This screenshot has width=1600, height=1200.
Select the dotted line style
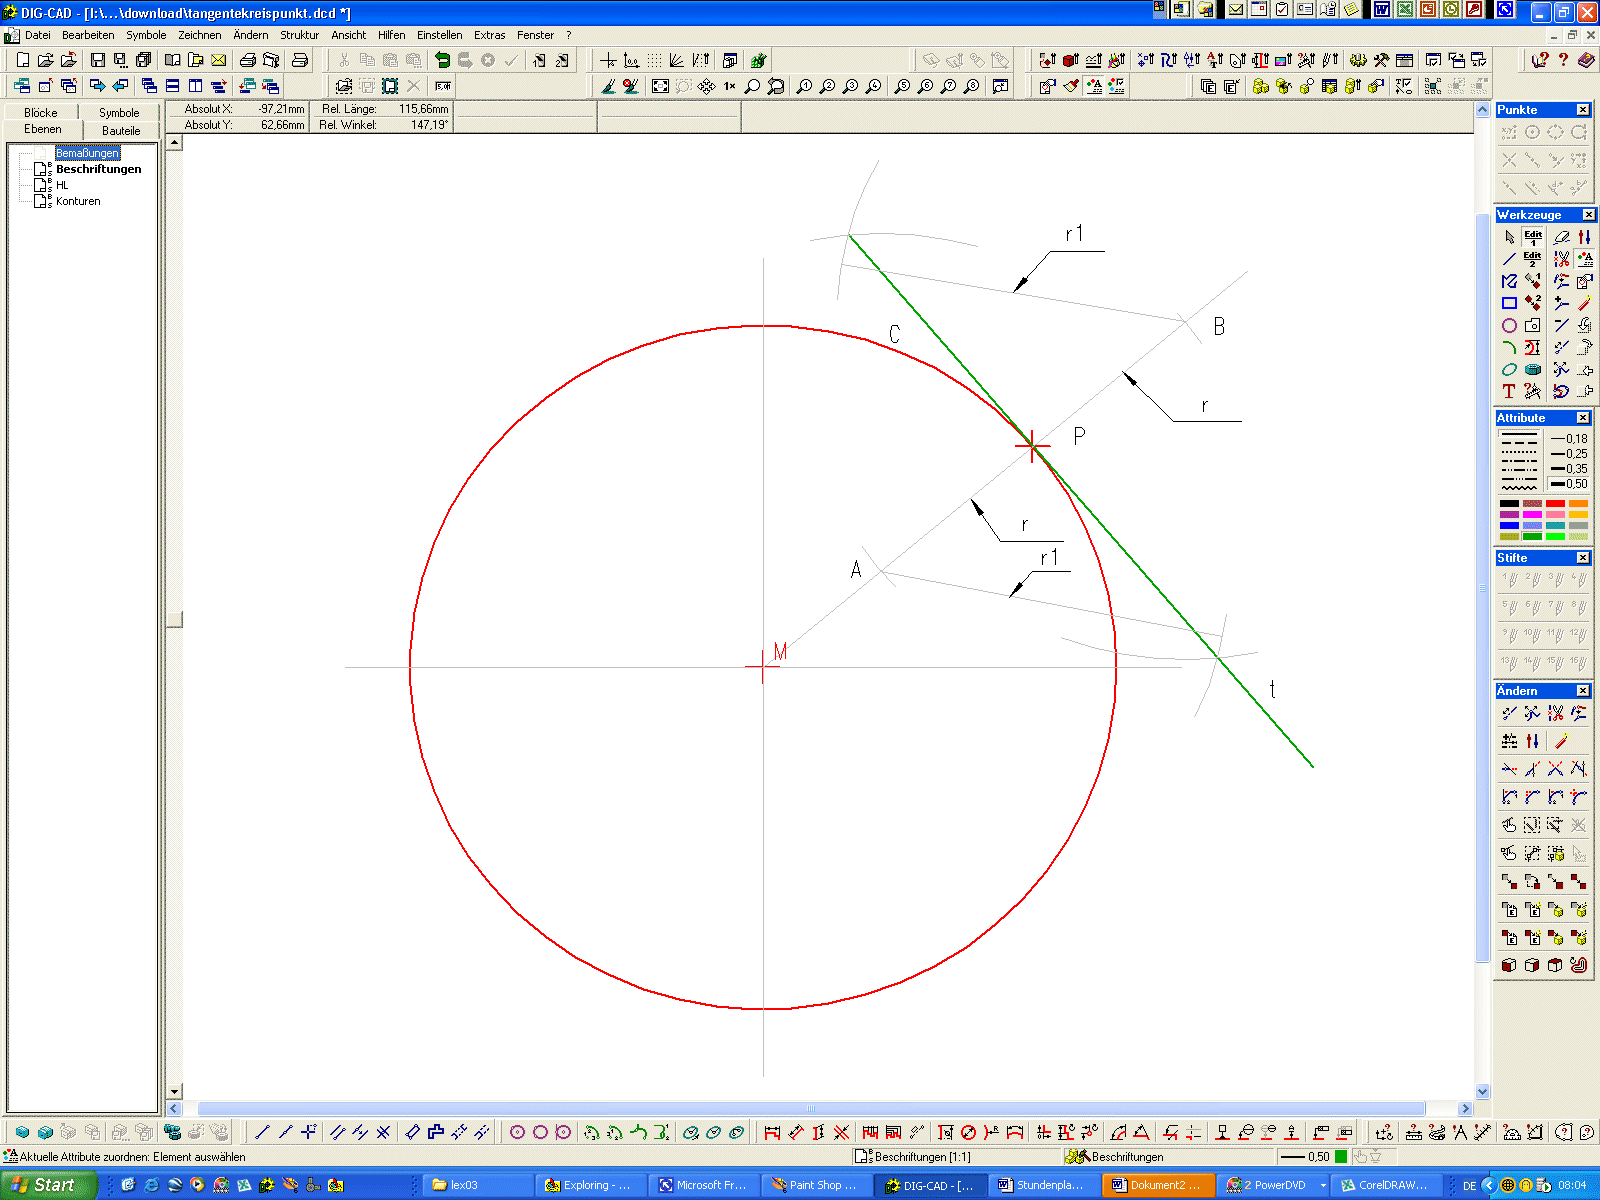(x=1519, y=454)
